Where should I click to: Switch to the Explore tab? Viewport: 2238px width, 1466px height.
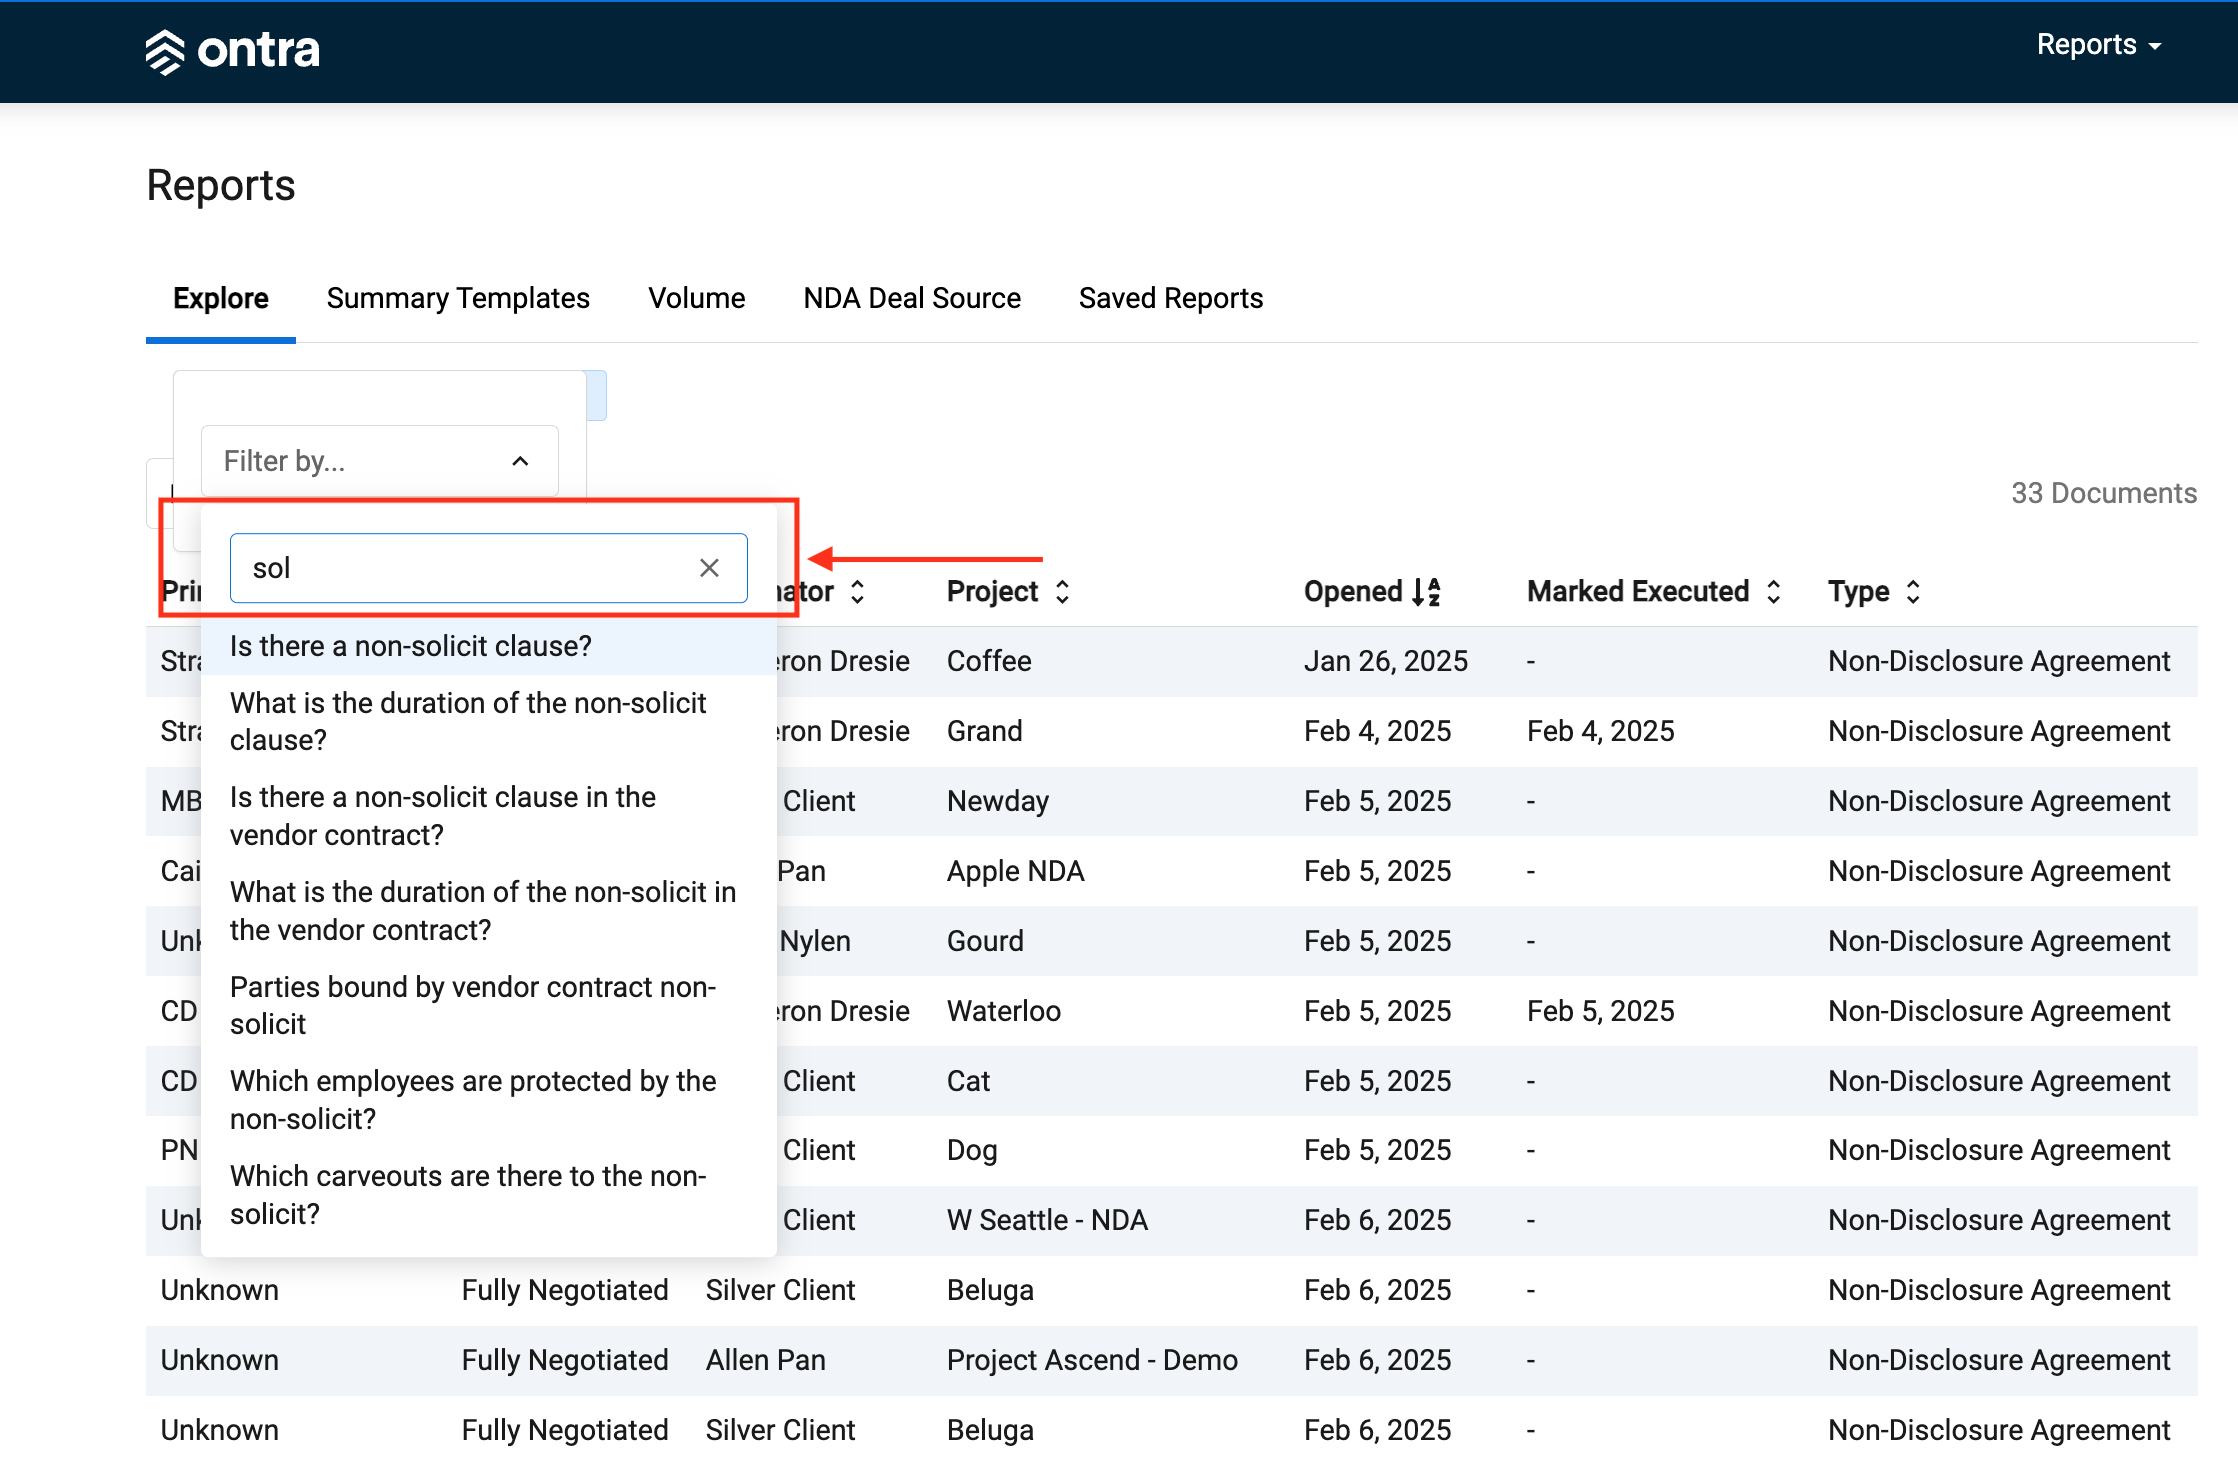(x=221, y=298)
